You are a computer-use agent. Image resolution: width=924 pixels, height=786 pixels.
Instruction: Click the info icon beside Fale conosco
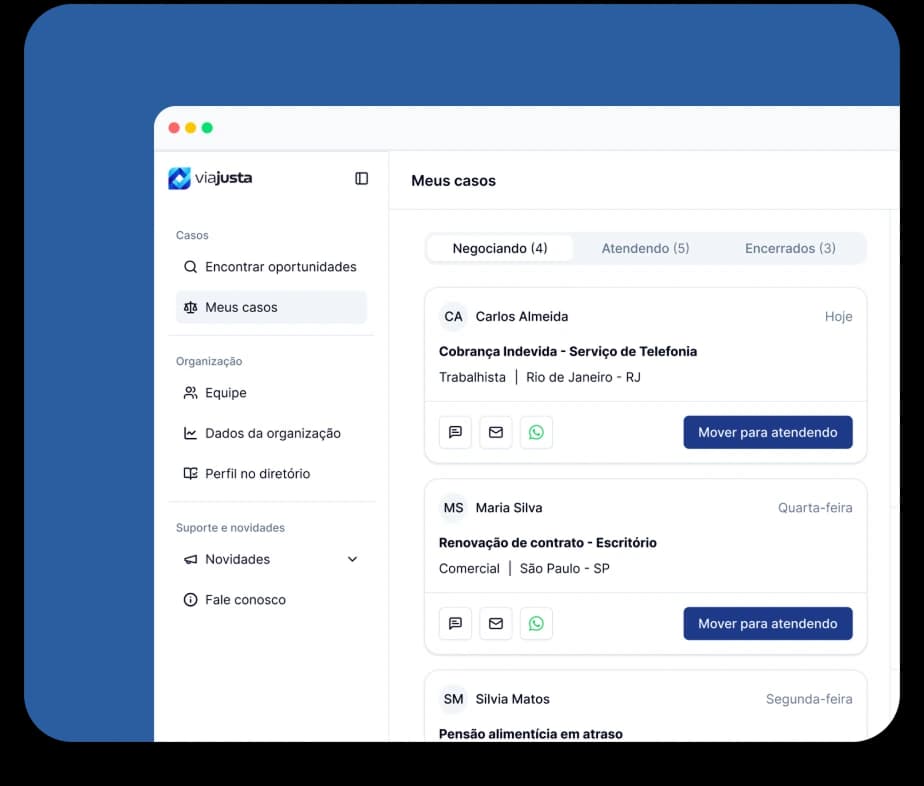(x=190, y=600)
